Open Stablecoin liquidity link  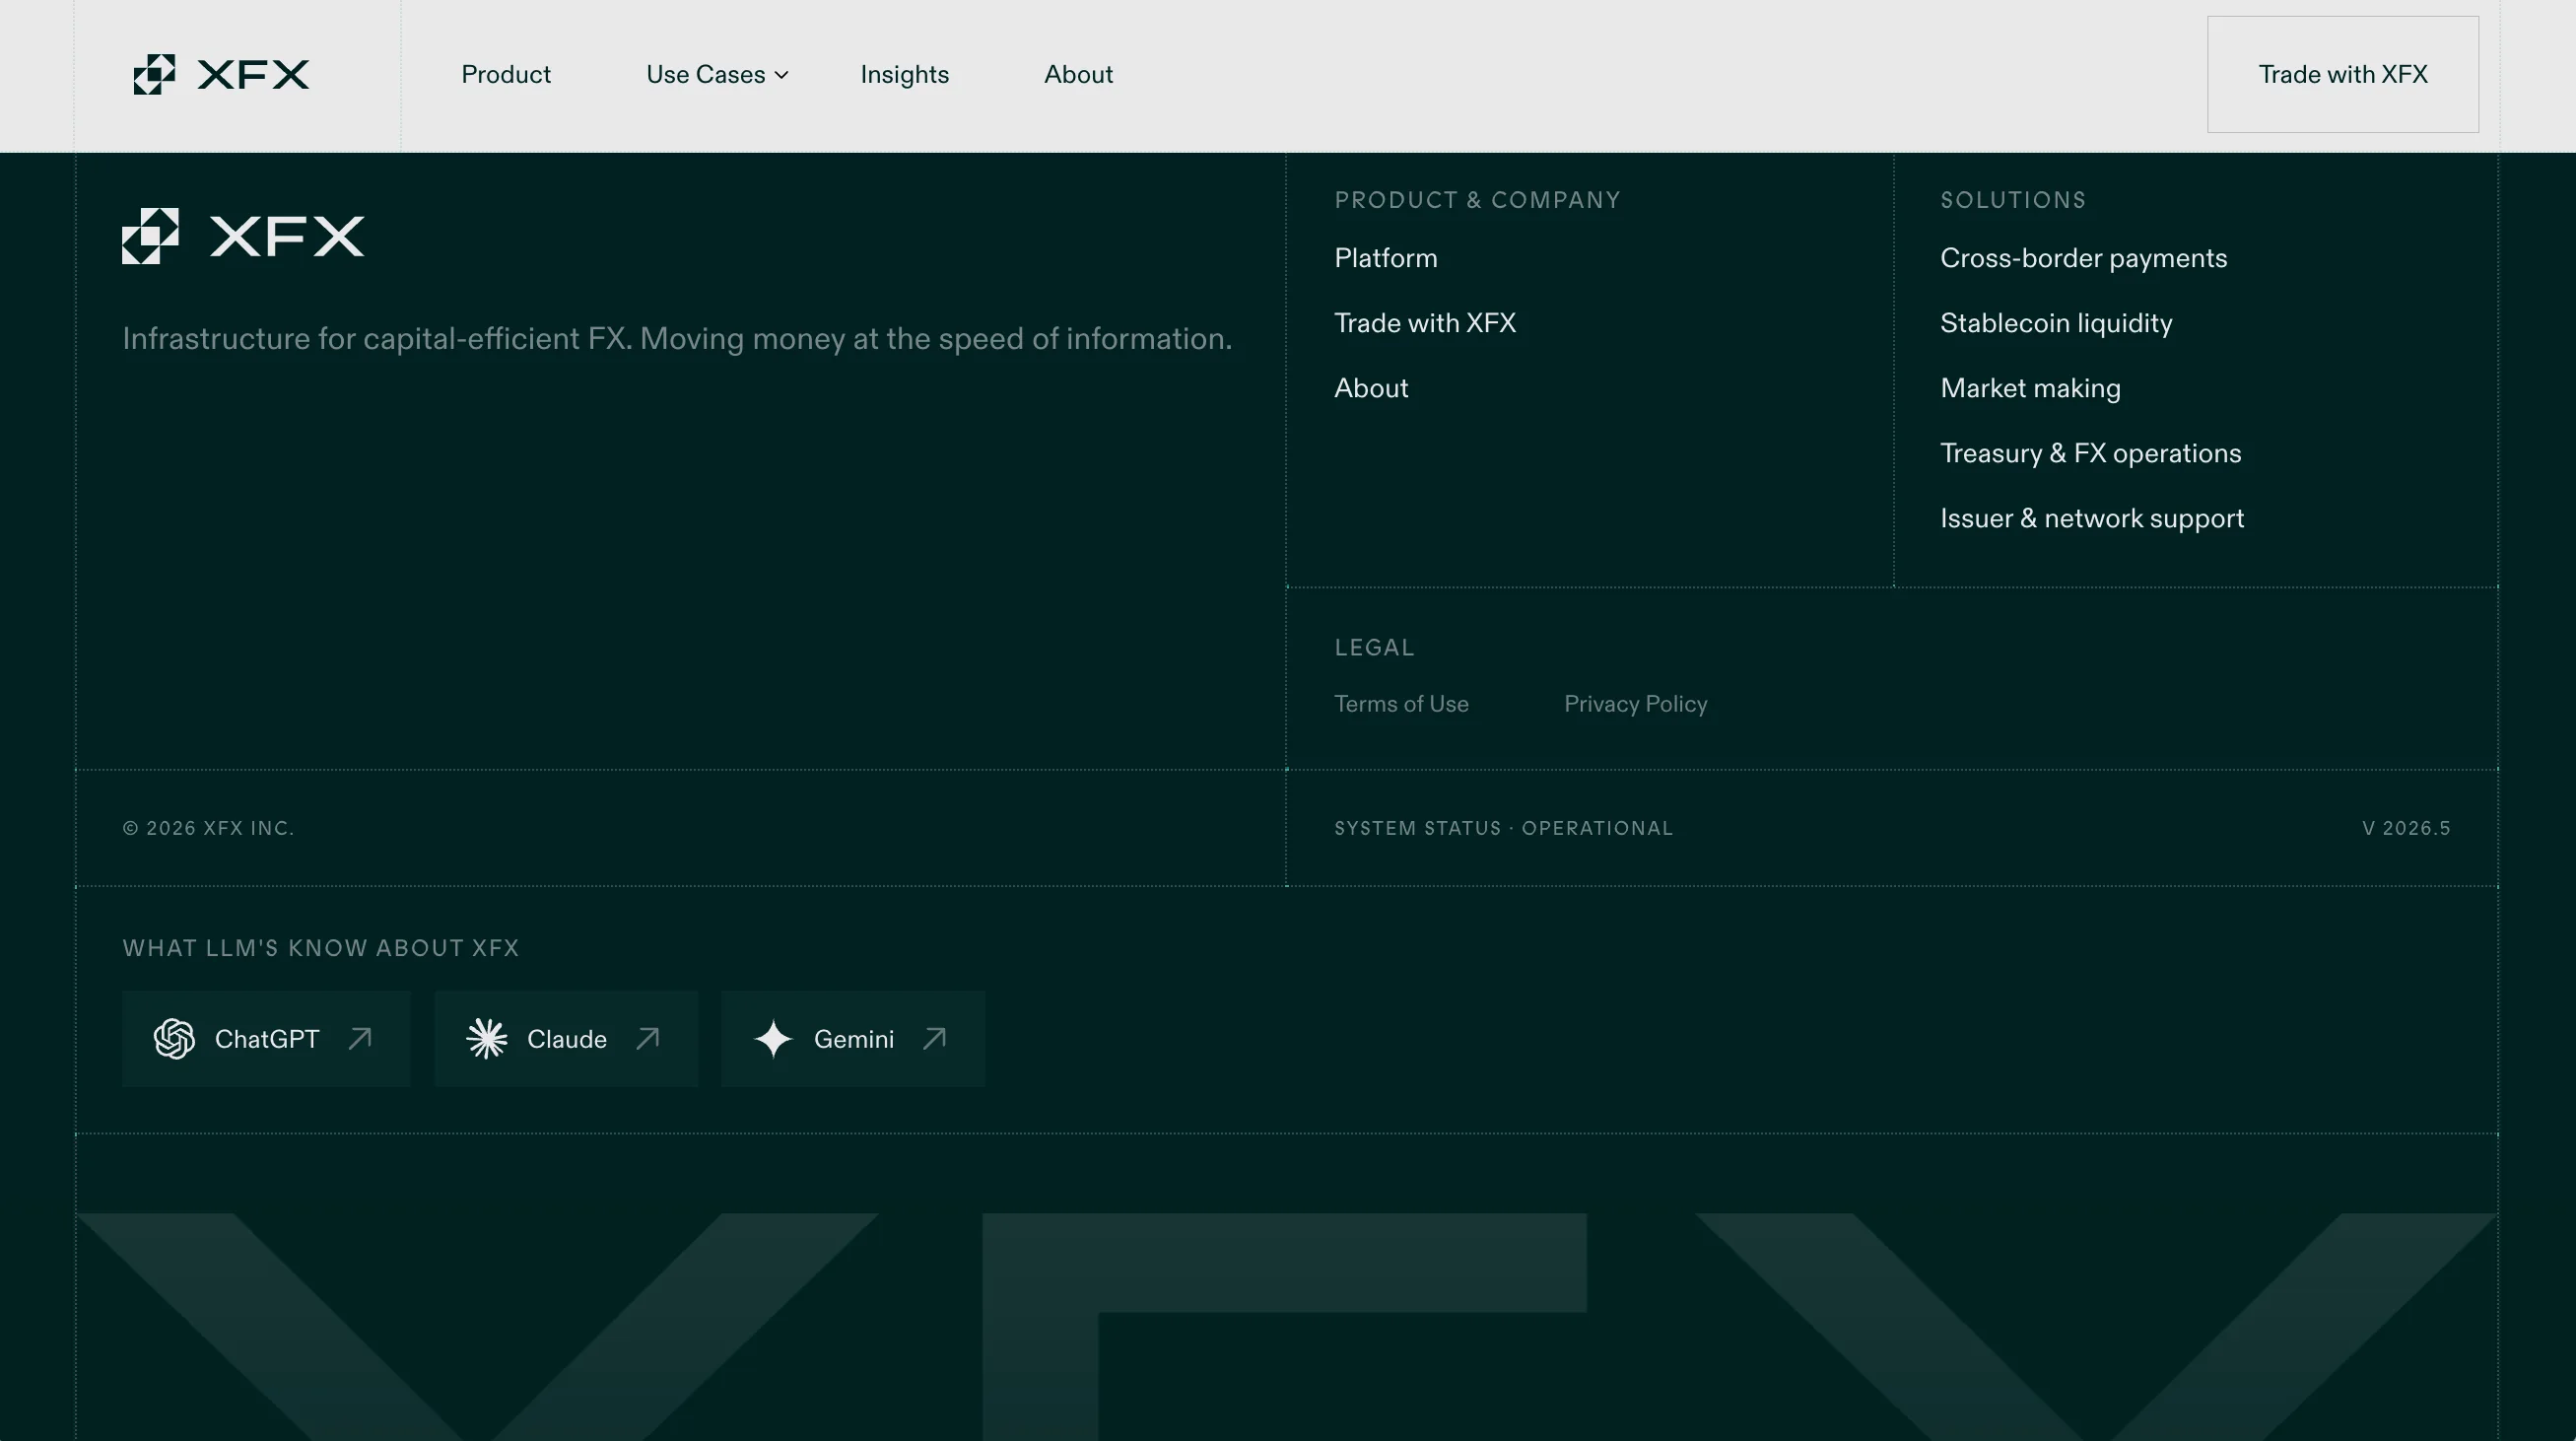pyautogui.click(x=2056, y=323)
